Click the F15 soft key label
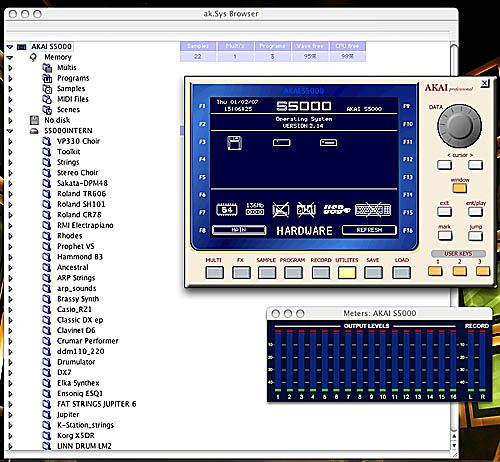Viewport: 500px width, 462px height. pyautogui.click(x=408, y=212)
